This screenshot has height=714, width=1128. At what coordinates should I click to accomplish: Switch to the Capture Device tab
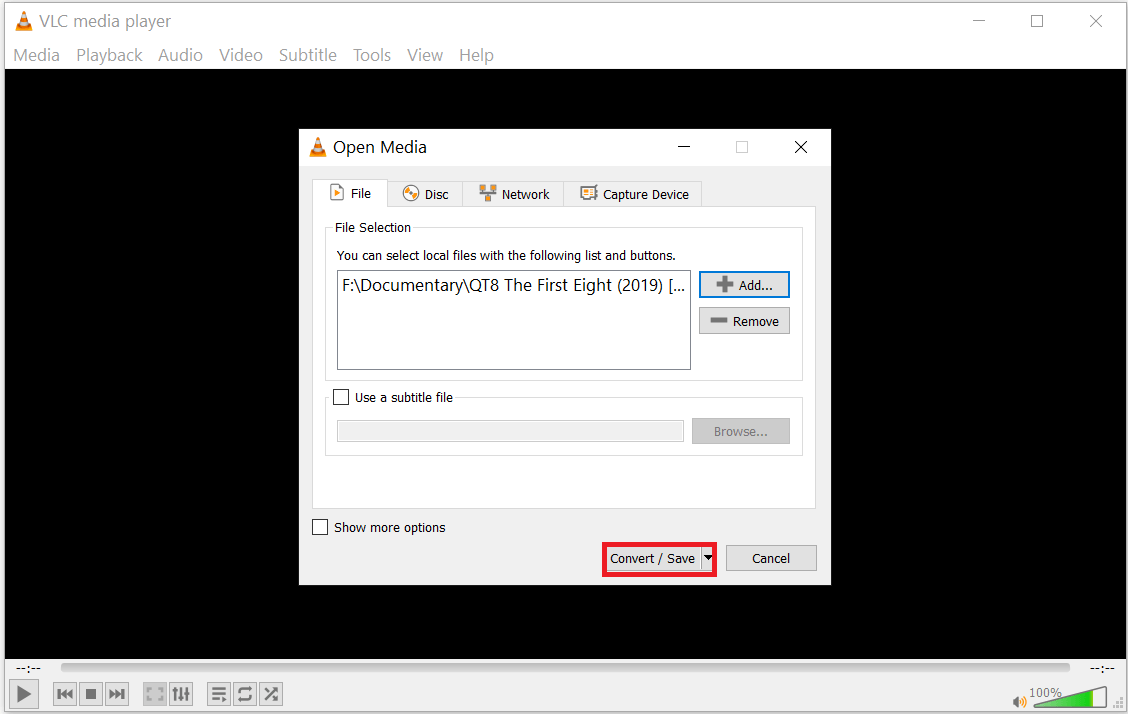tap(634, 194)
